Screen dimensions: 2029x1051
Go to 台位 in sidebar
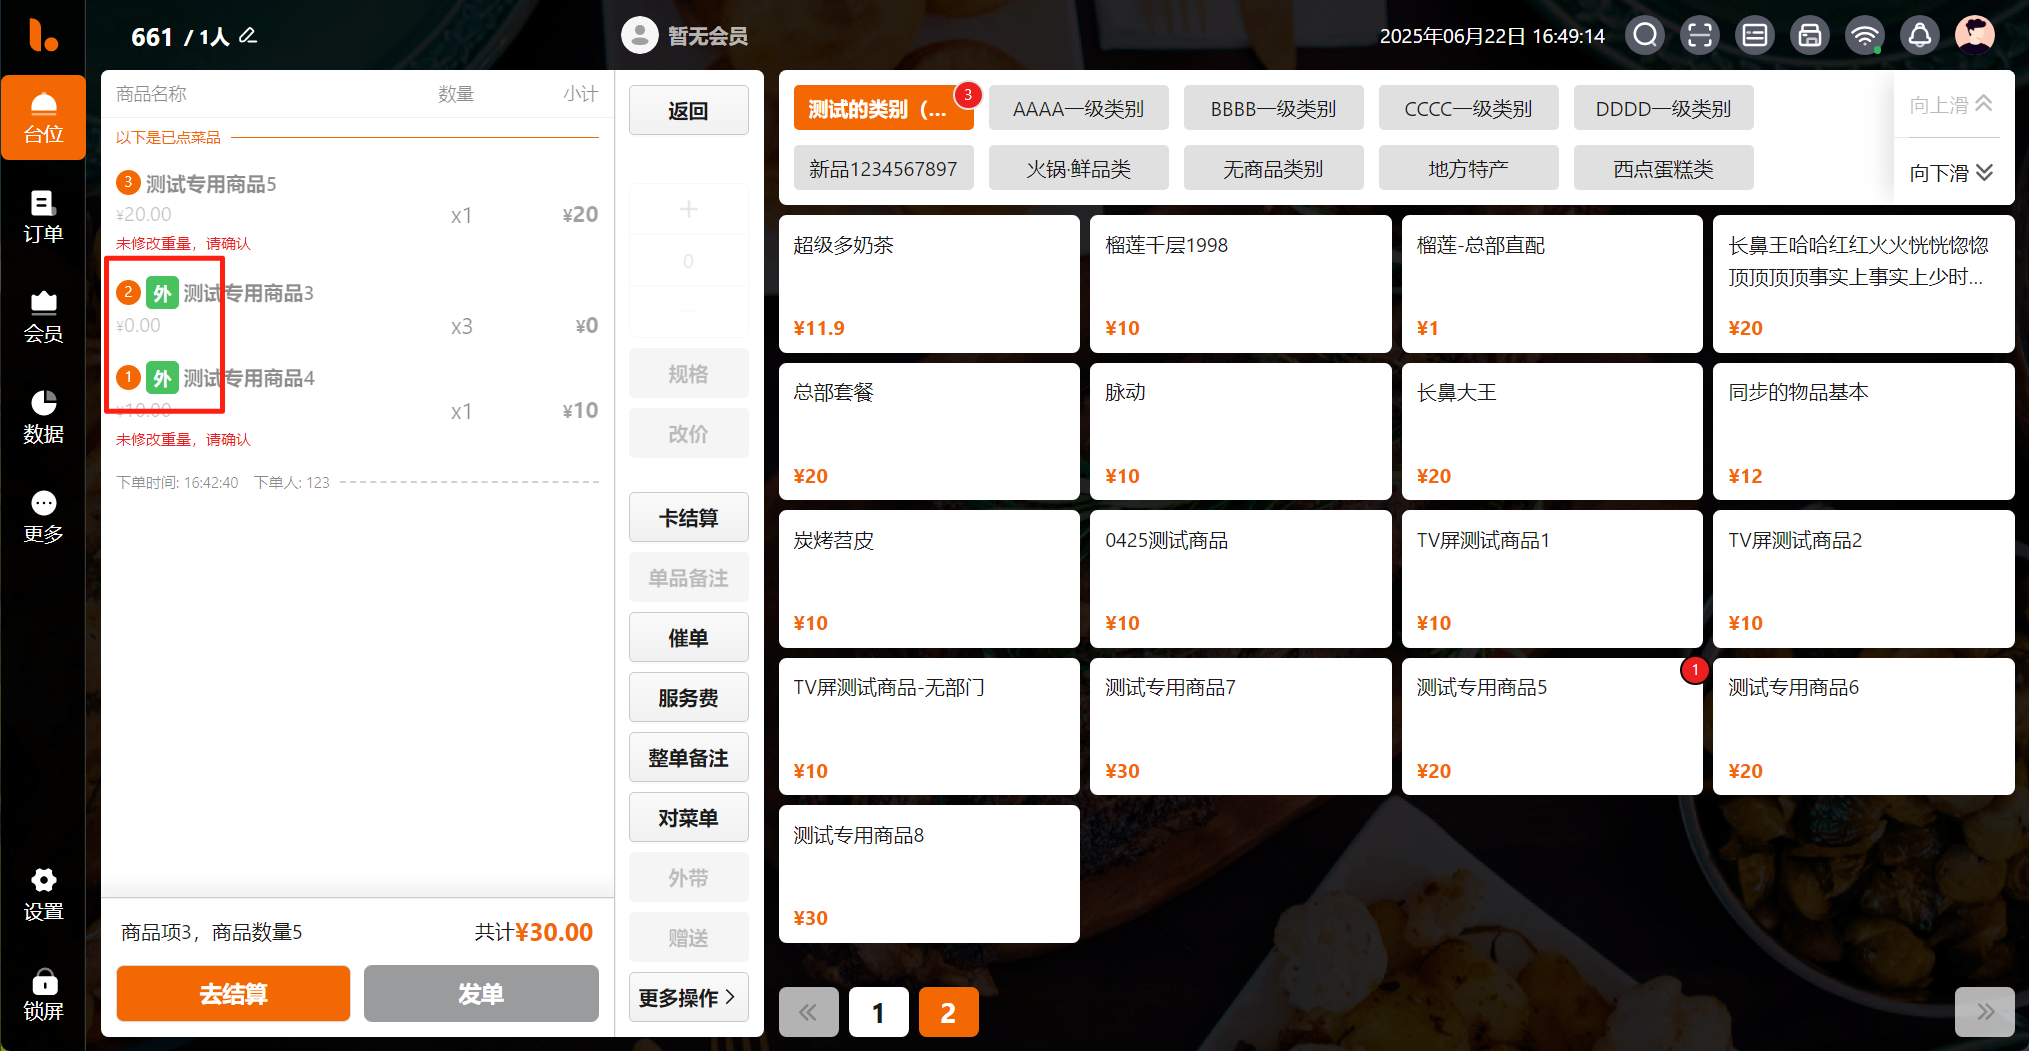click(43, 117)
